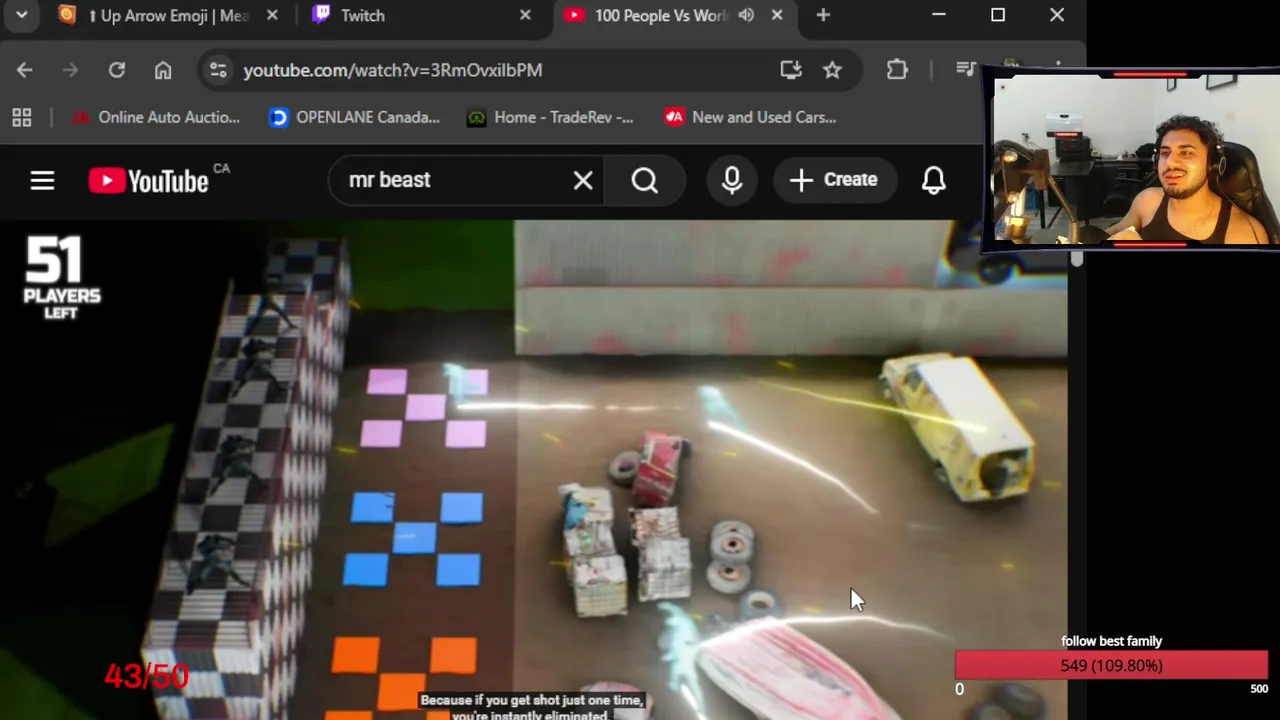Install app icon in address bar
This screenshot has height=720, width=1280.
tap(791, 70)
